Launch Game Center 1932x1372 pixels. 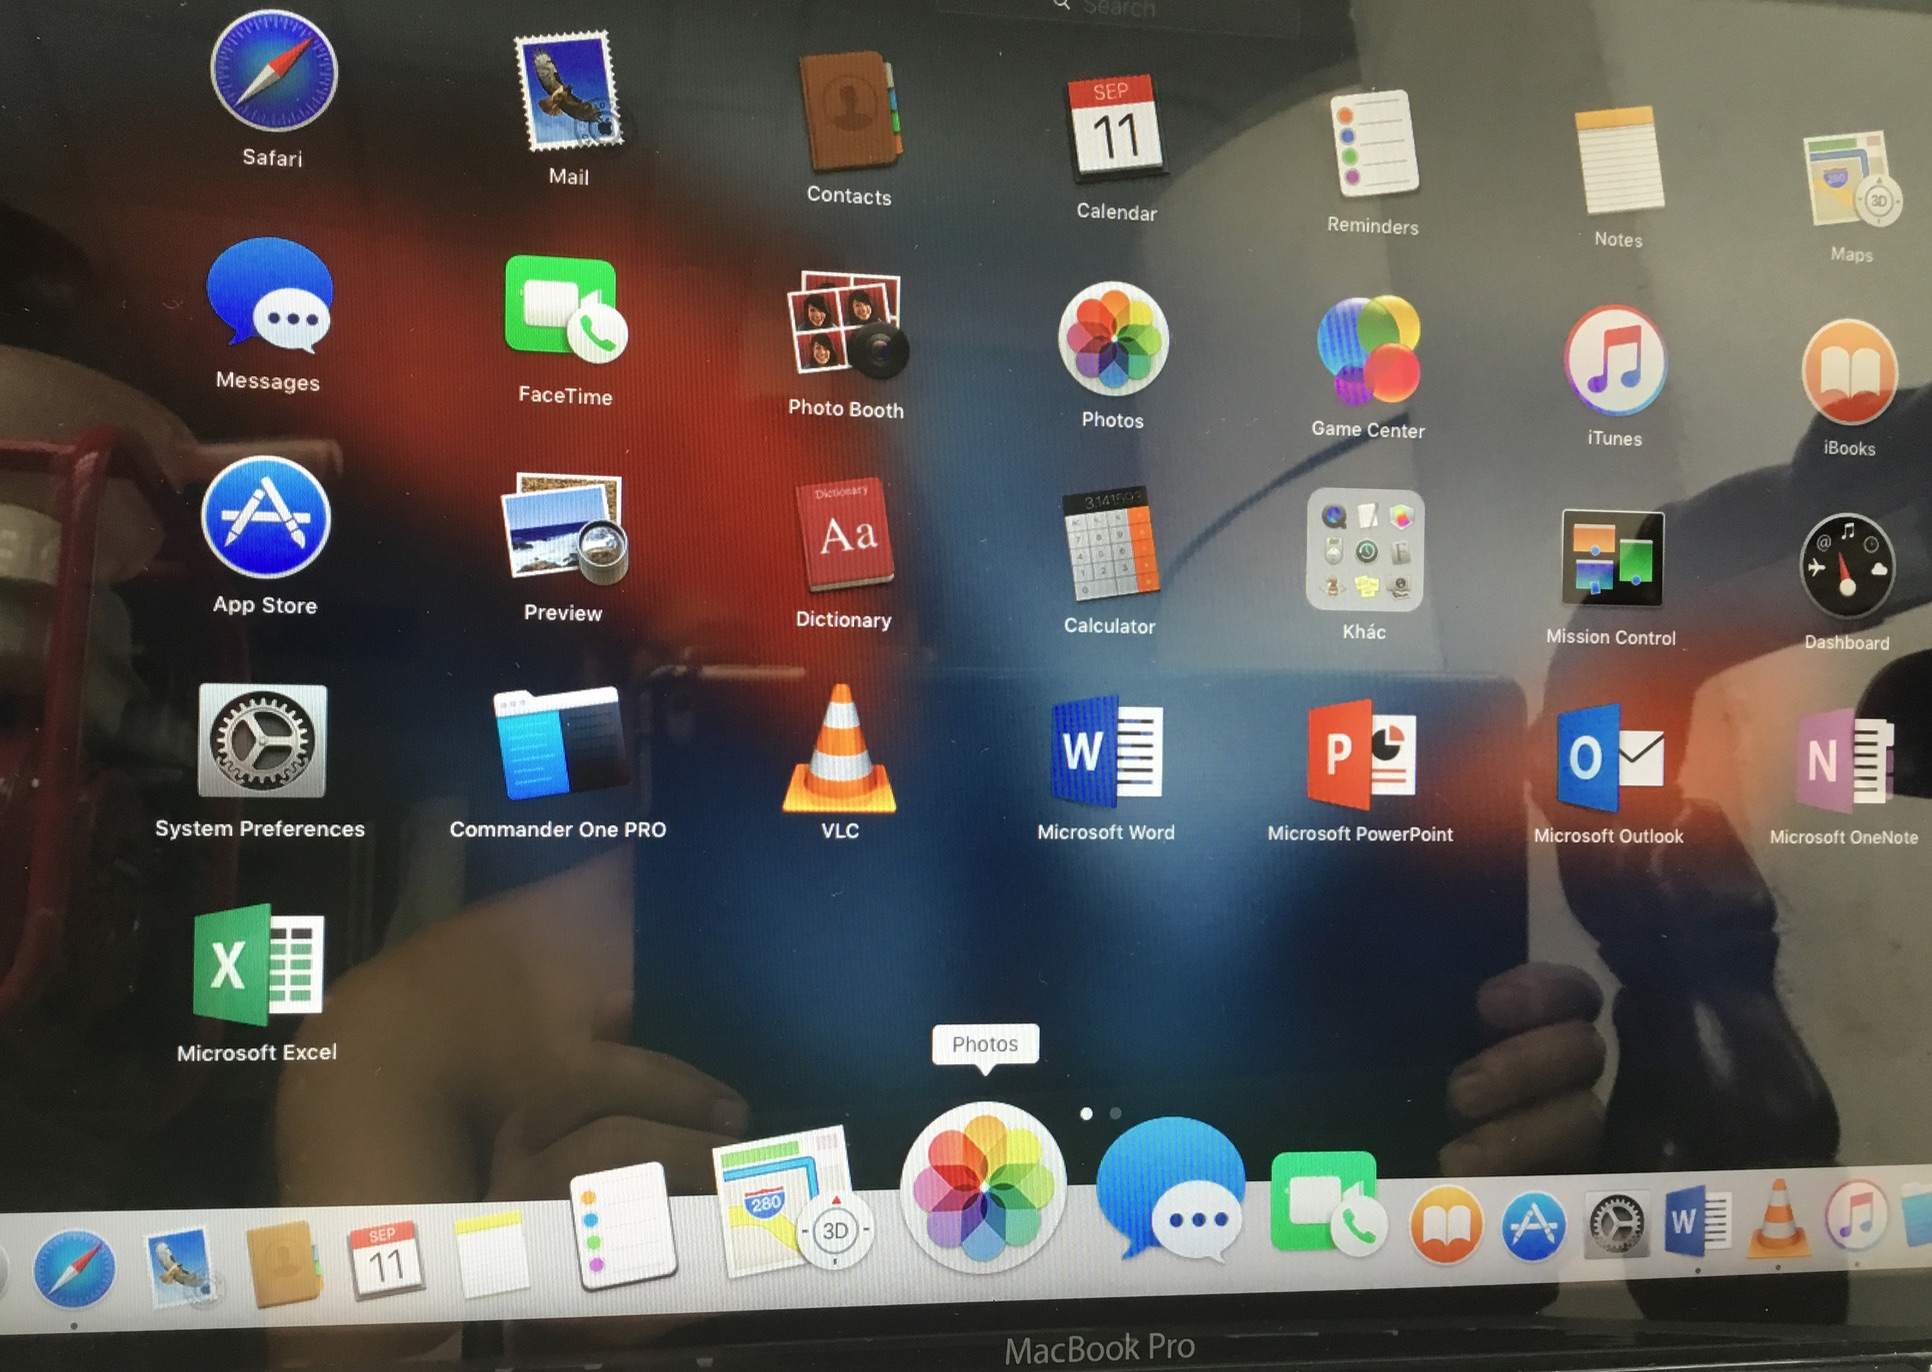[x=1367, y=350]
